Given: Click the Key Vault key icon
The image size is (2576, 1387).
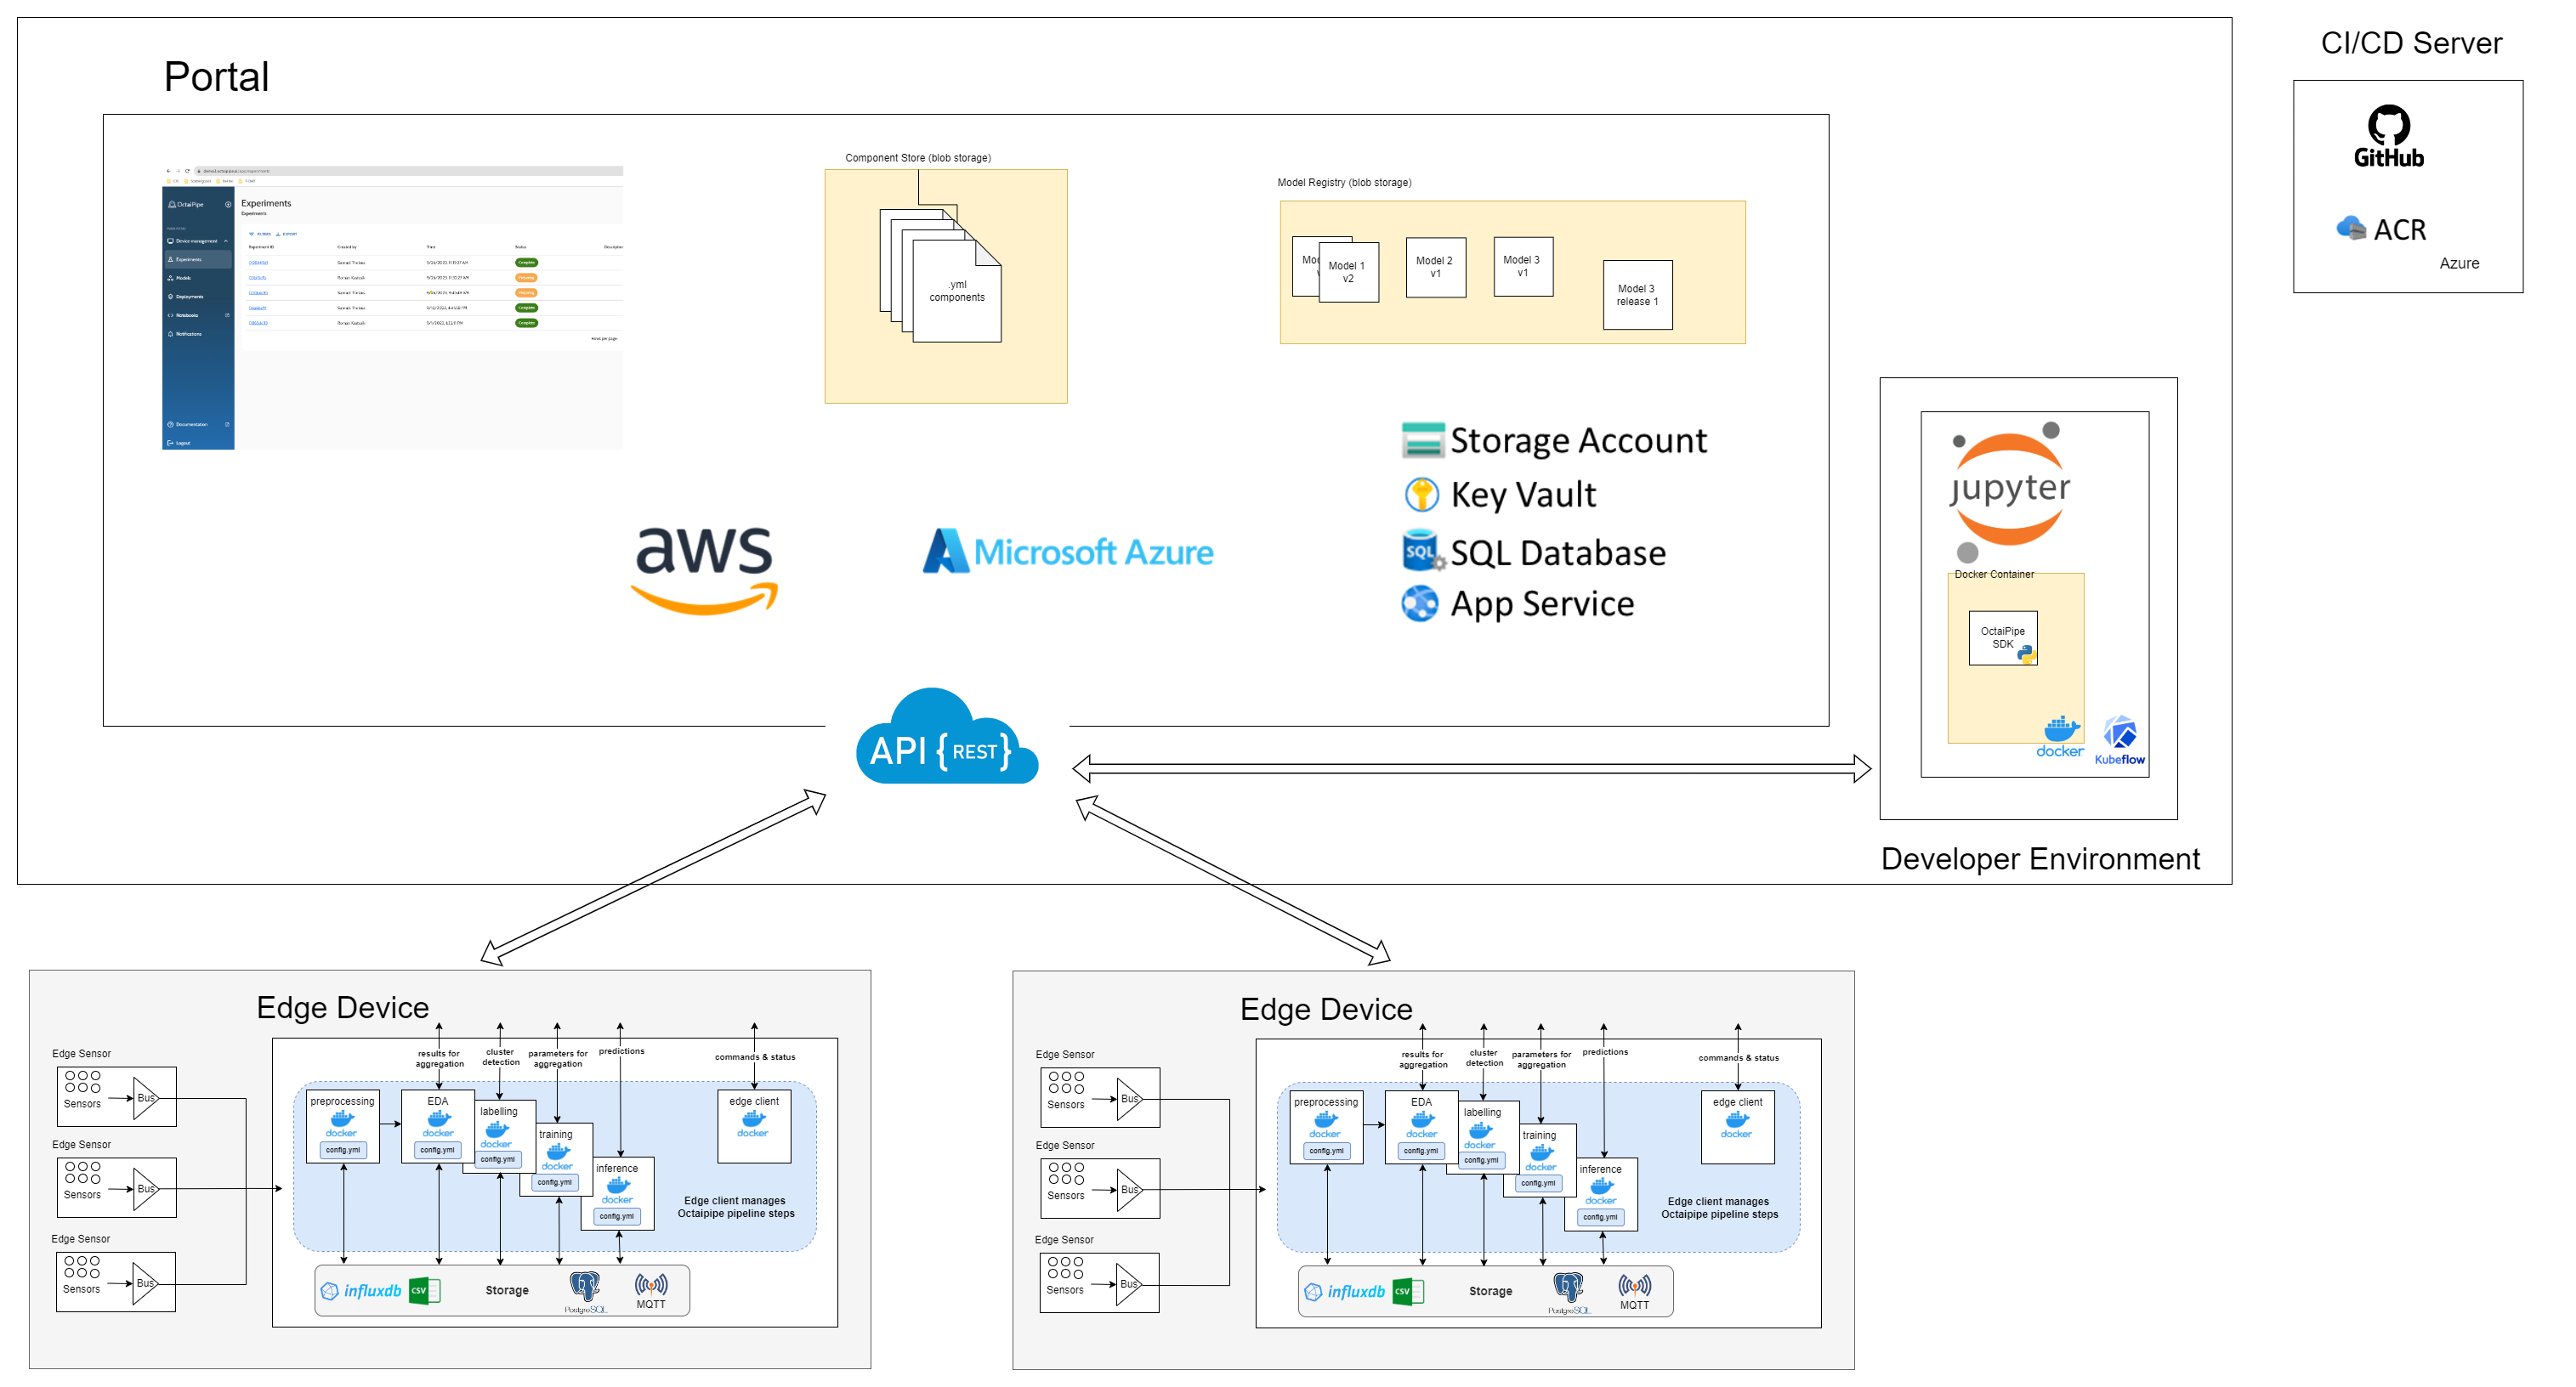Looking at the screenshot, I should tap(1421, 494).
